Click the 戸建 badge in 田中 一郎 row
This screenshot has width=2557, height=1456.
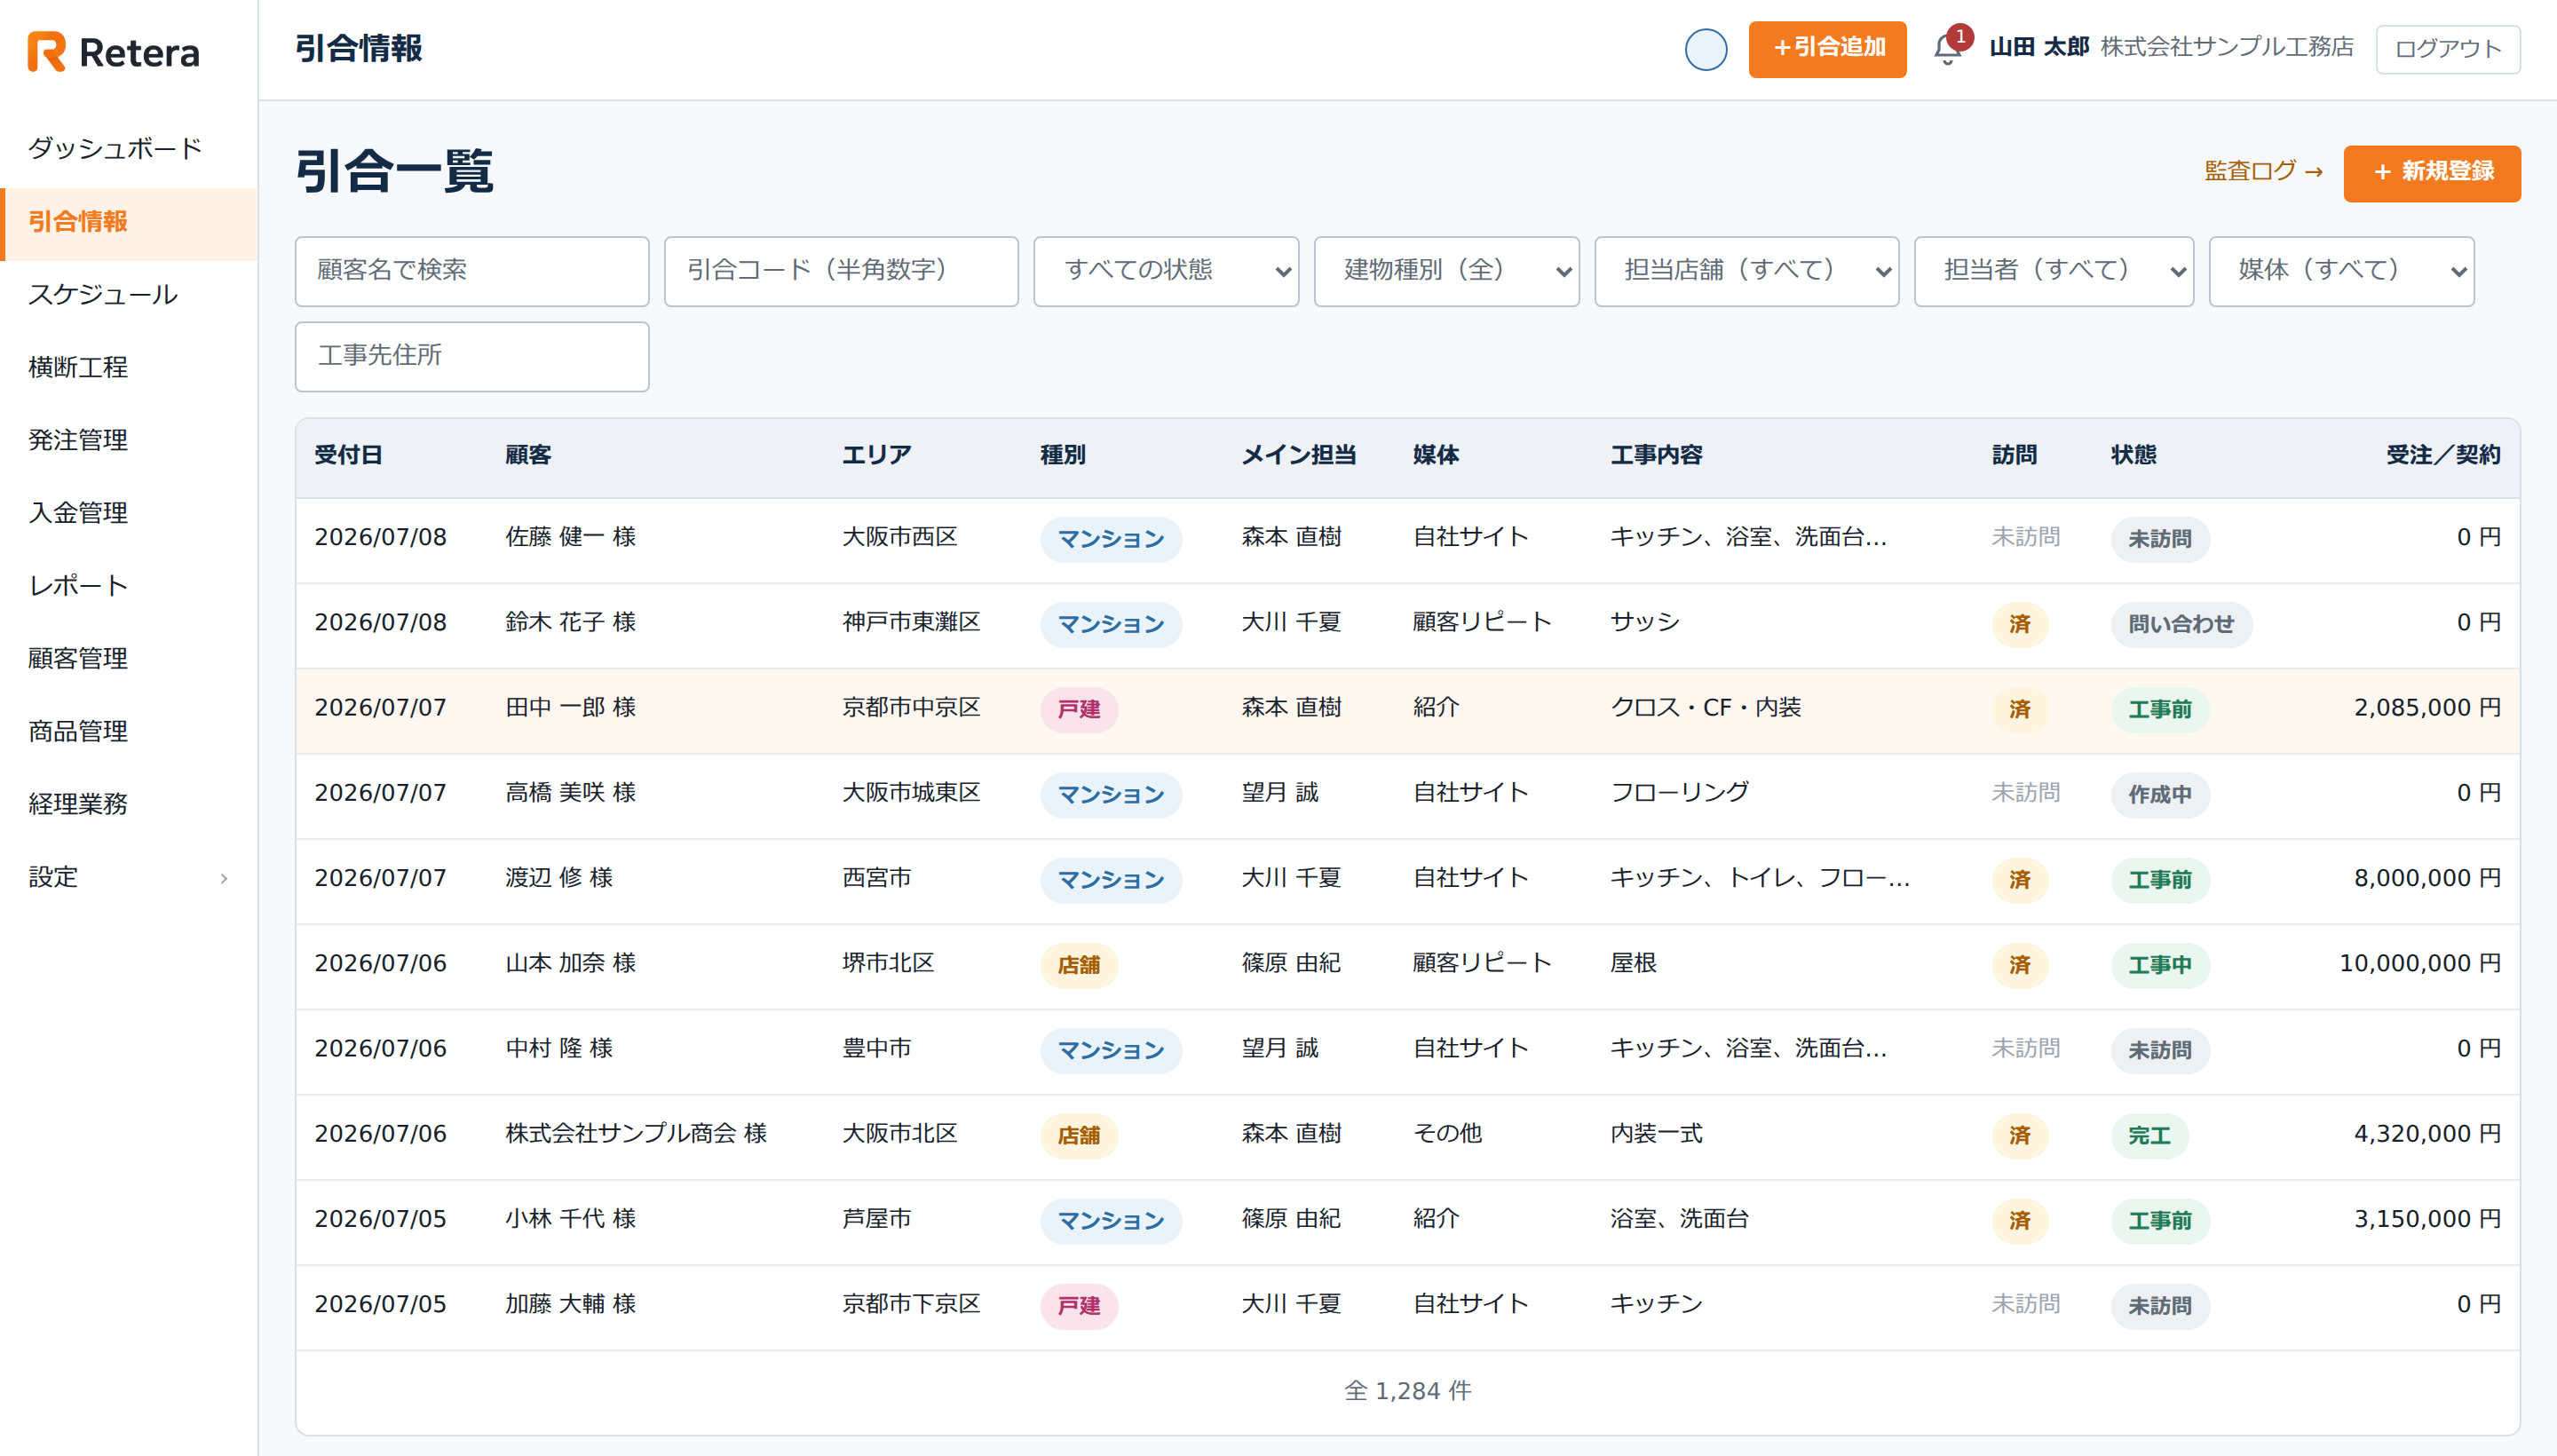coord(1078,709)
